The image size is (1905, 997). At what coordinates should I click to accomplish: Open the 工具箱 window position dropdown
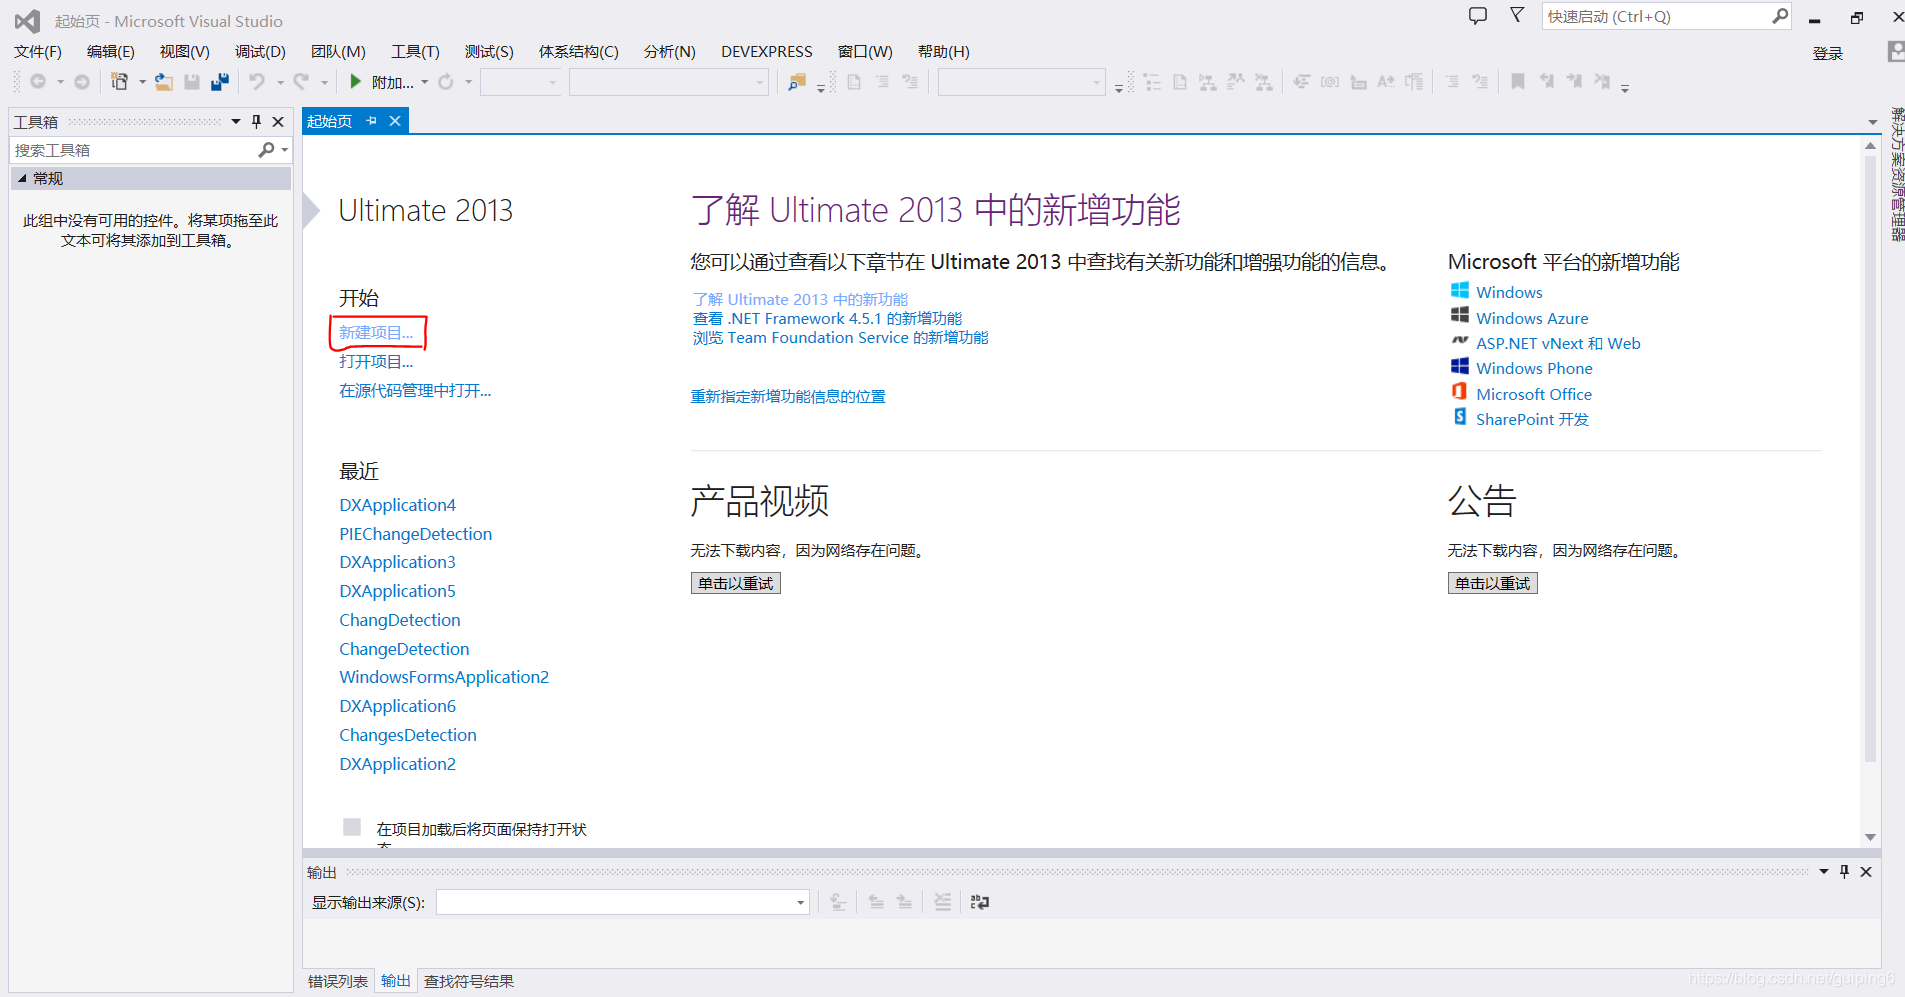click(x=236, y=122)
